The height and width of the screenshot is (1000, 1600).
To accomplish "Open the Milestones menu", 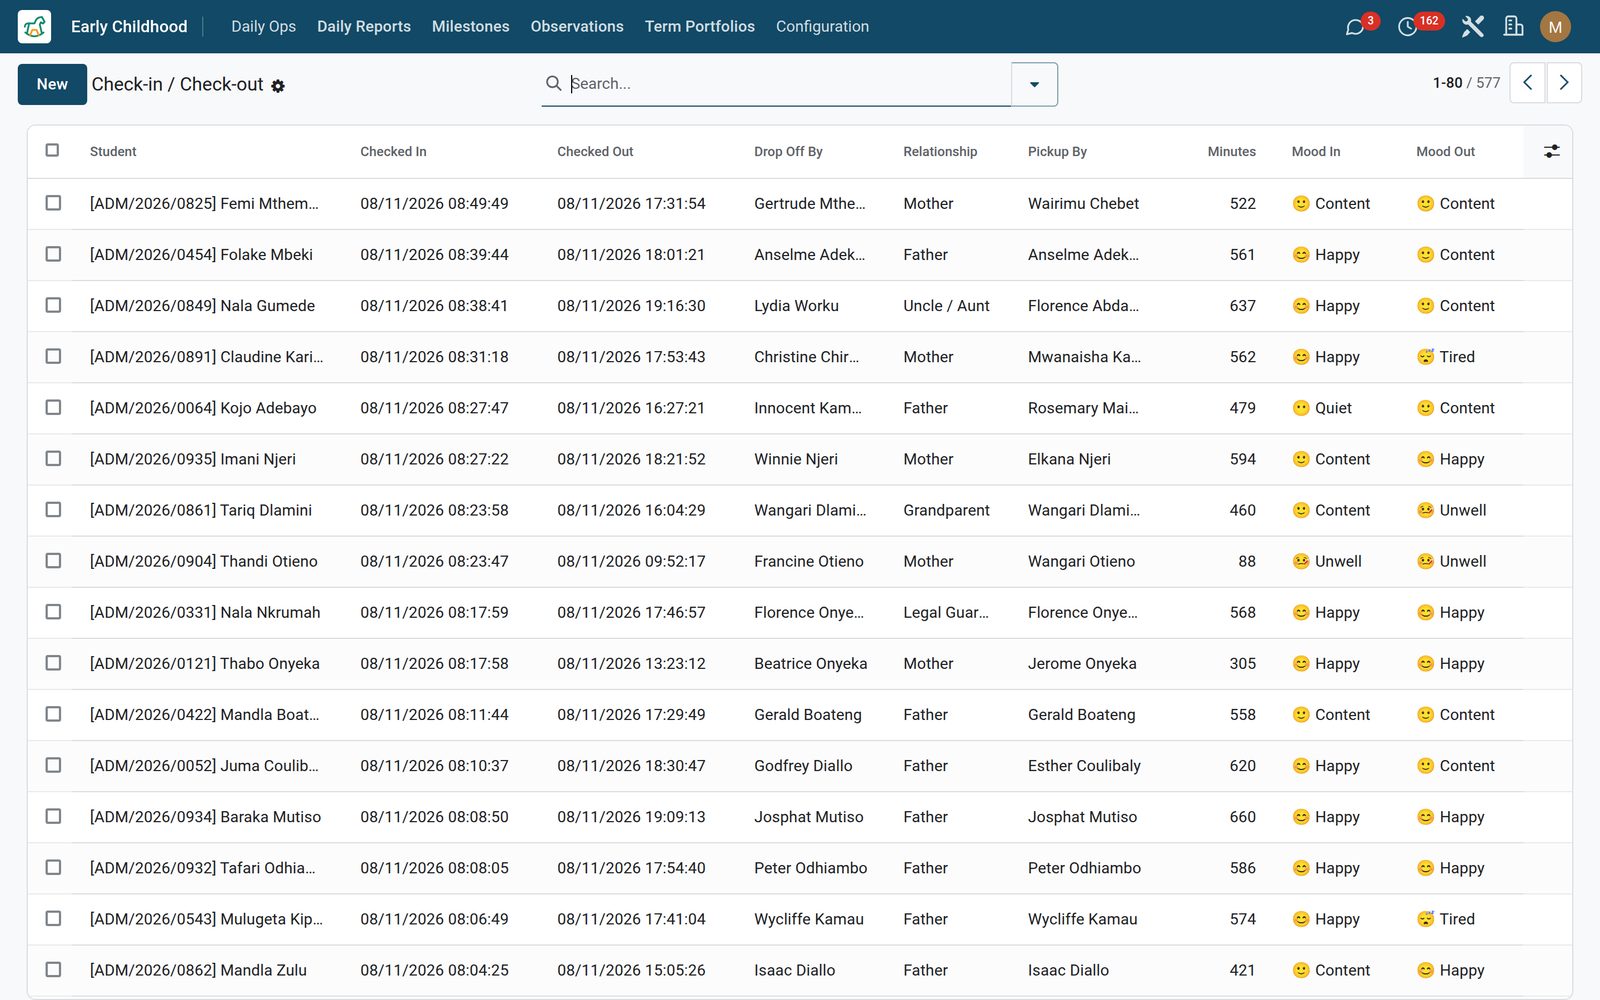I will 470,27.
